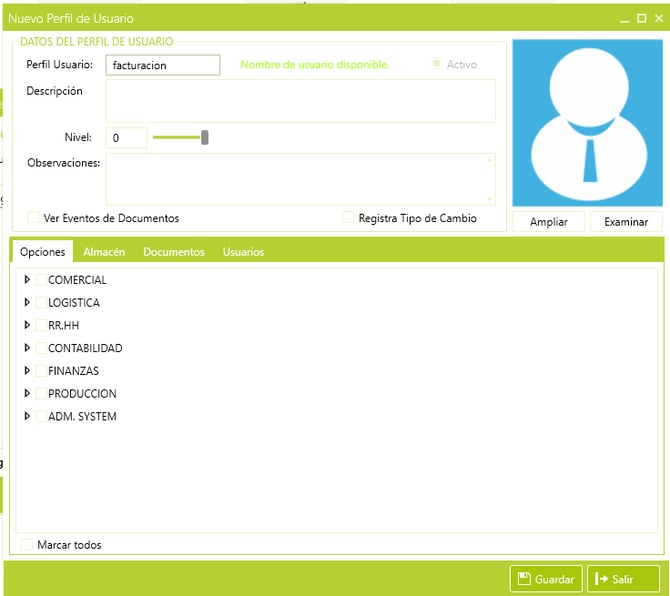670x596 pixels.
Task: Click into the Descripción text box
Action: pos(300,101)
